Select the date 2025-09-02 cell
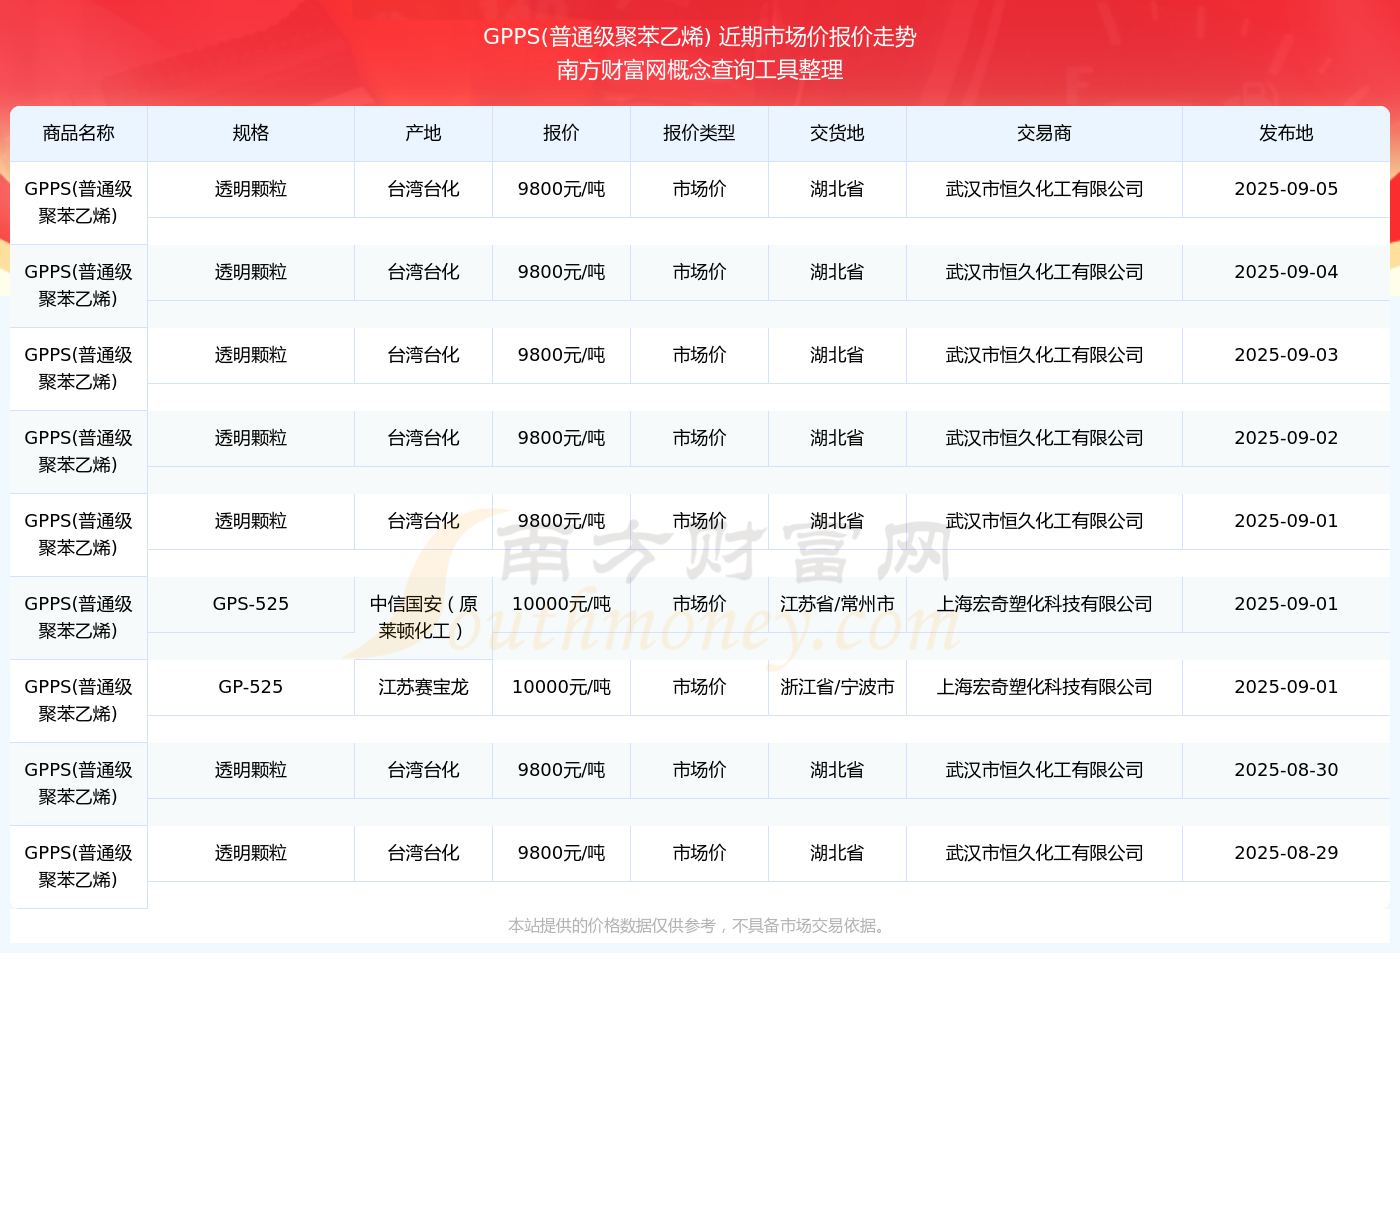 (x=1286, y=438)
